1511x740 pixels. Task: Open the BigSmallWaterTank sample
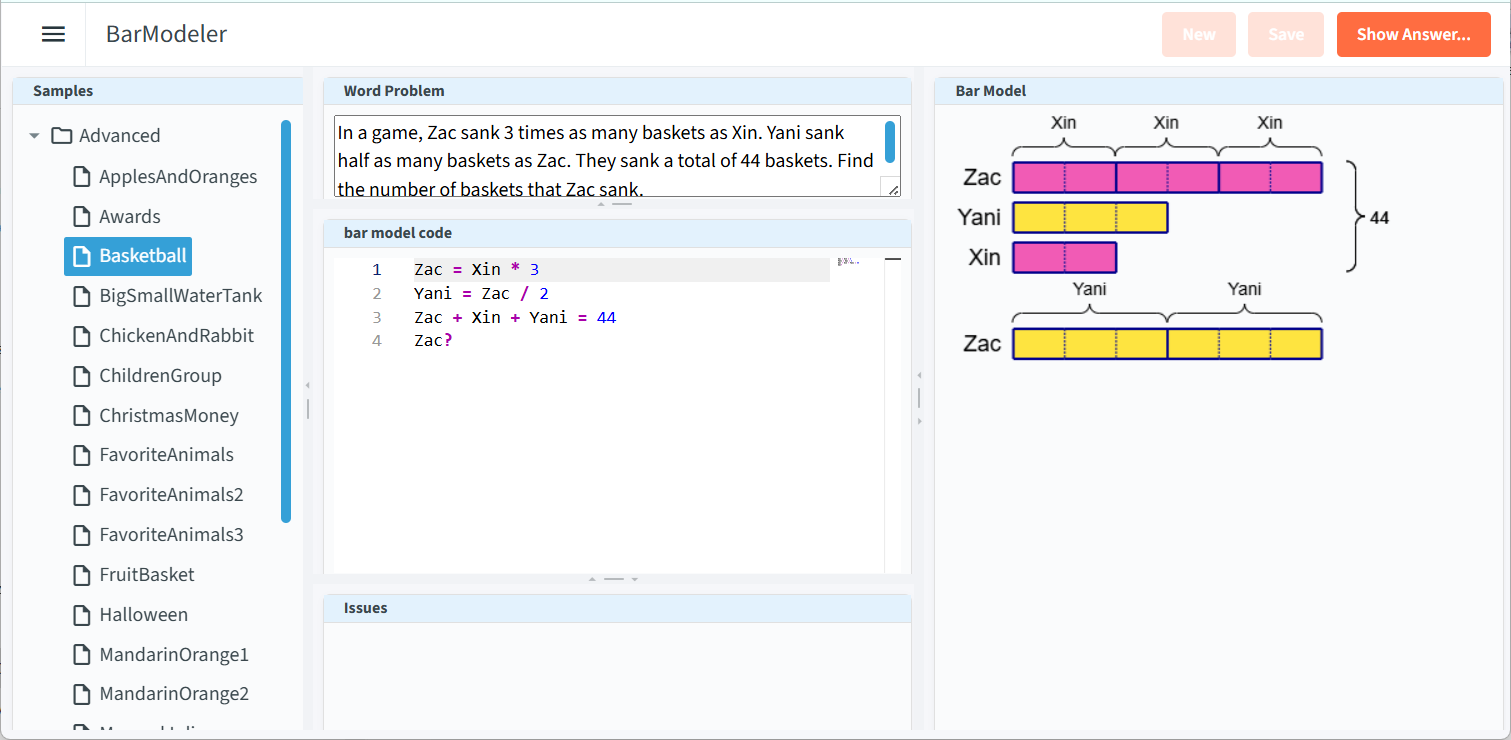coord(180,296)
